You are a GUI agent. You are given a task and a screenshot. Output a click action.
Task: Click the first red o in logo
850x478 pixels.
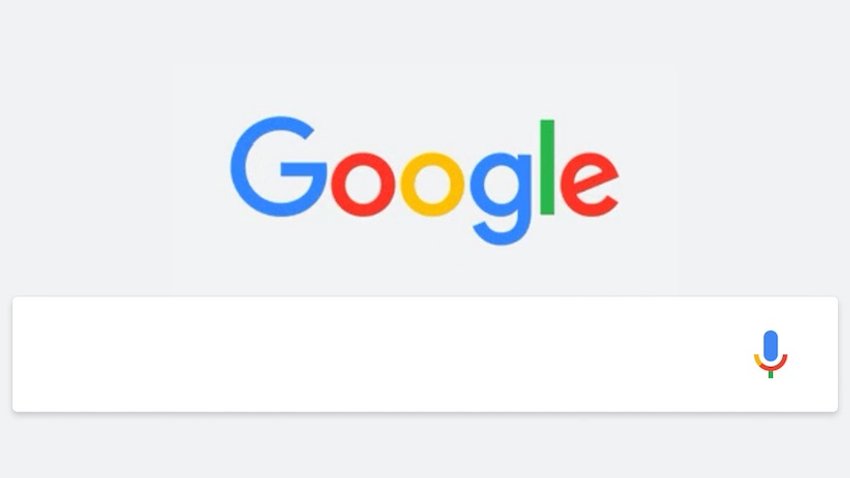(363, 184)
